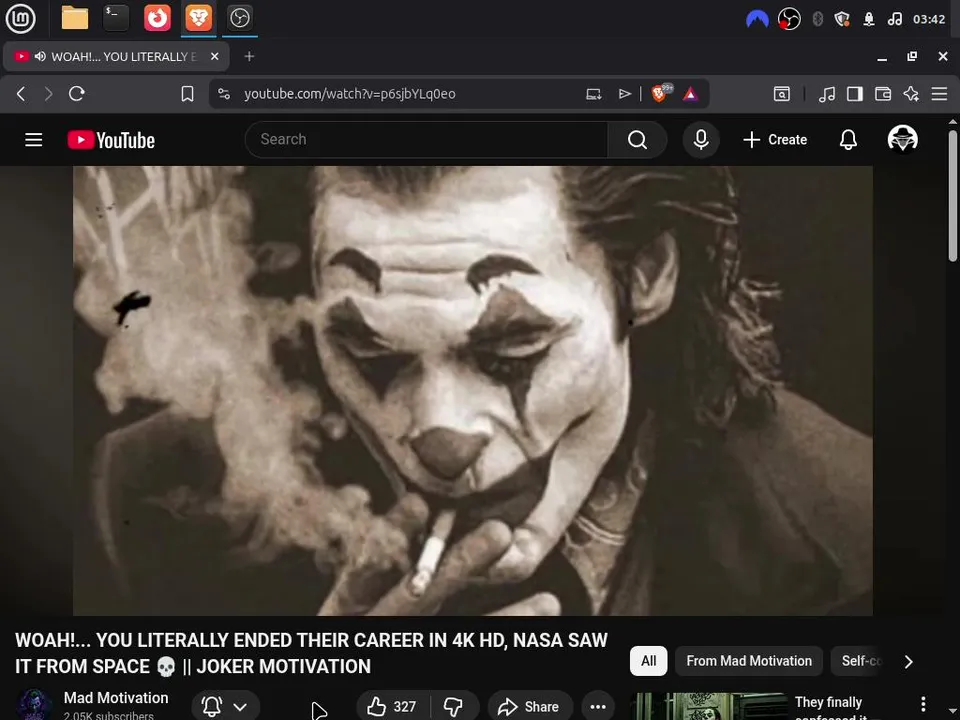Open a new browser tab
Screen dimensions: 960x720
coord(249,56)
